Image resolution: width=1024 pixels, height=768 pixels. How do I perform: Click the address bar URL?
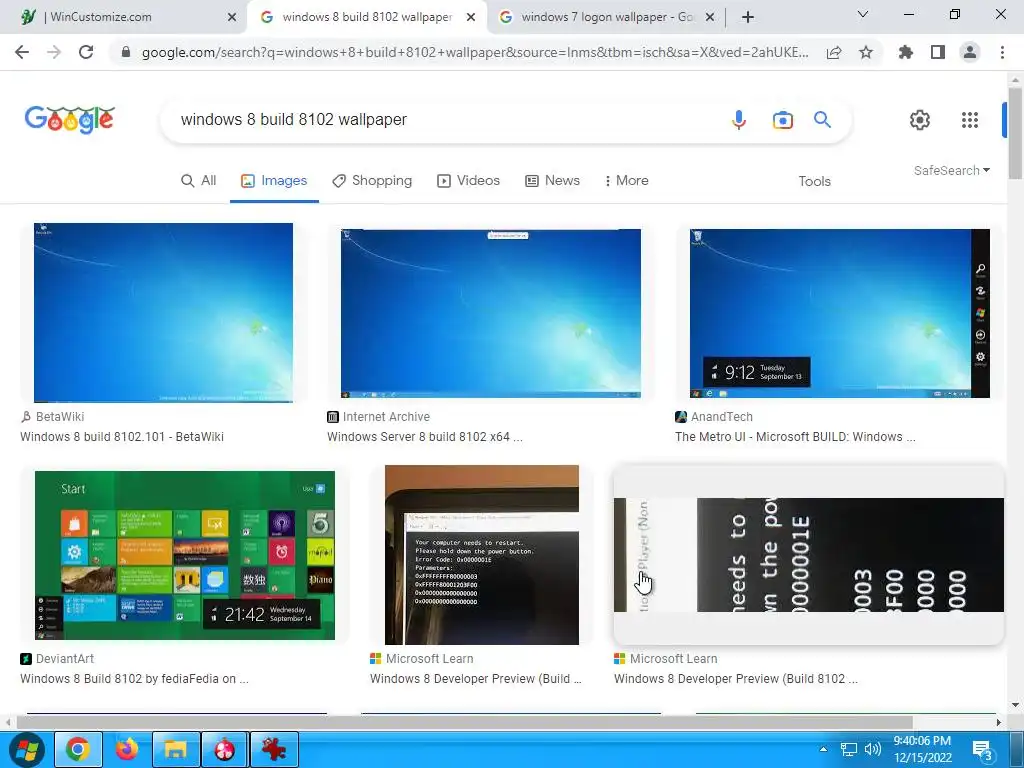(x=475, y=52)
